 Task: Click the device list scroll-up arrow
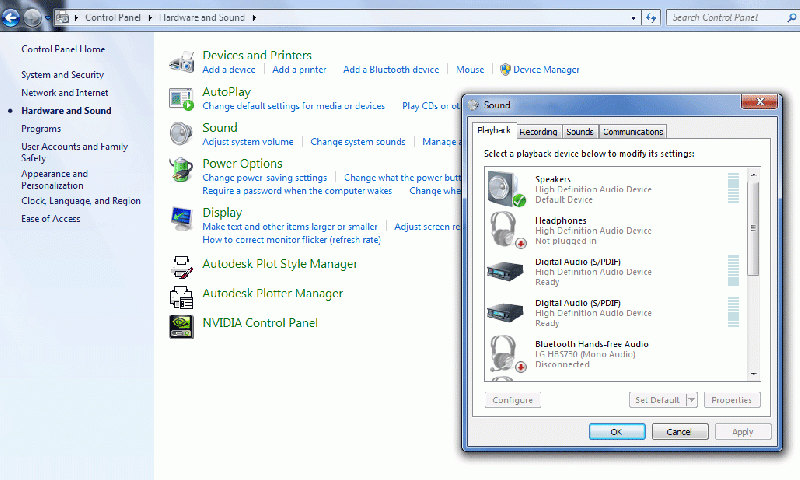point(754,175)
